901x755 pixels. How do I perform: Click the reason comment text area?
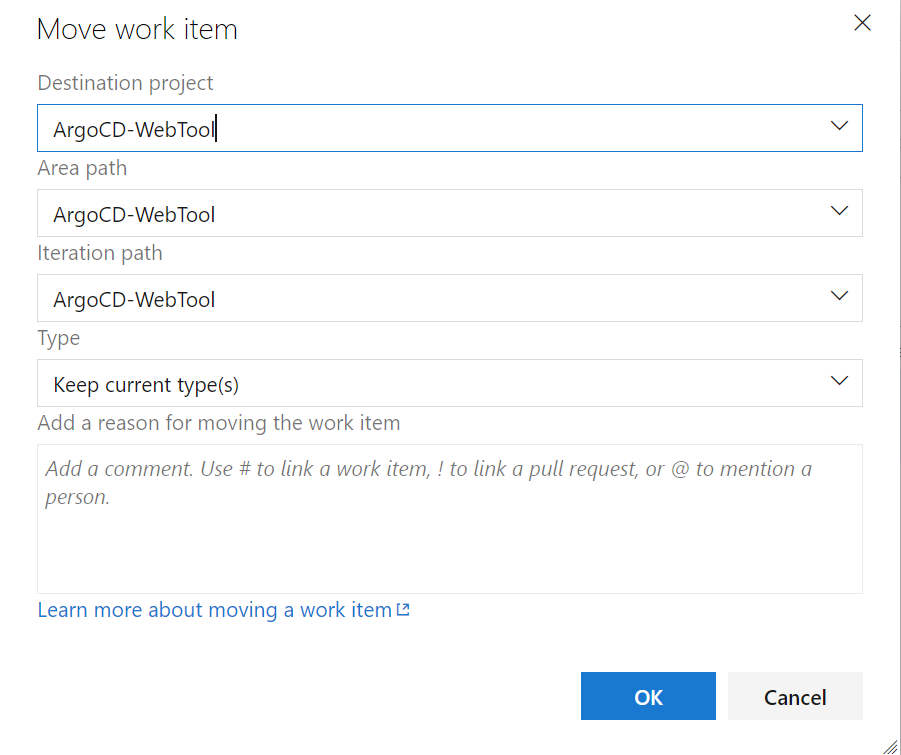pyautogui.click(x=449, y=530)
